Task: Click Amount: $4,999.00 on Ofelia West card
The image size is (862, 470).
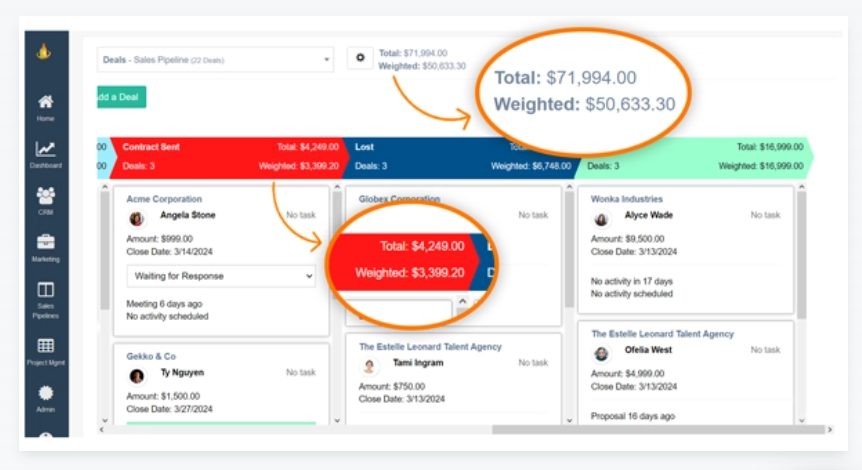Action: tap(627, 374)
